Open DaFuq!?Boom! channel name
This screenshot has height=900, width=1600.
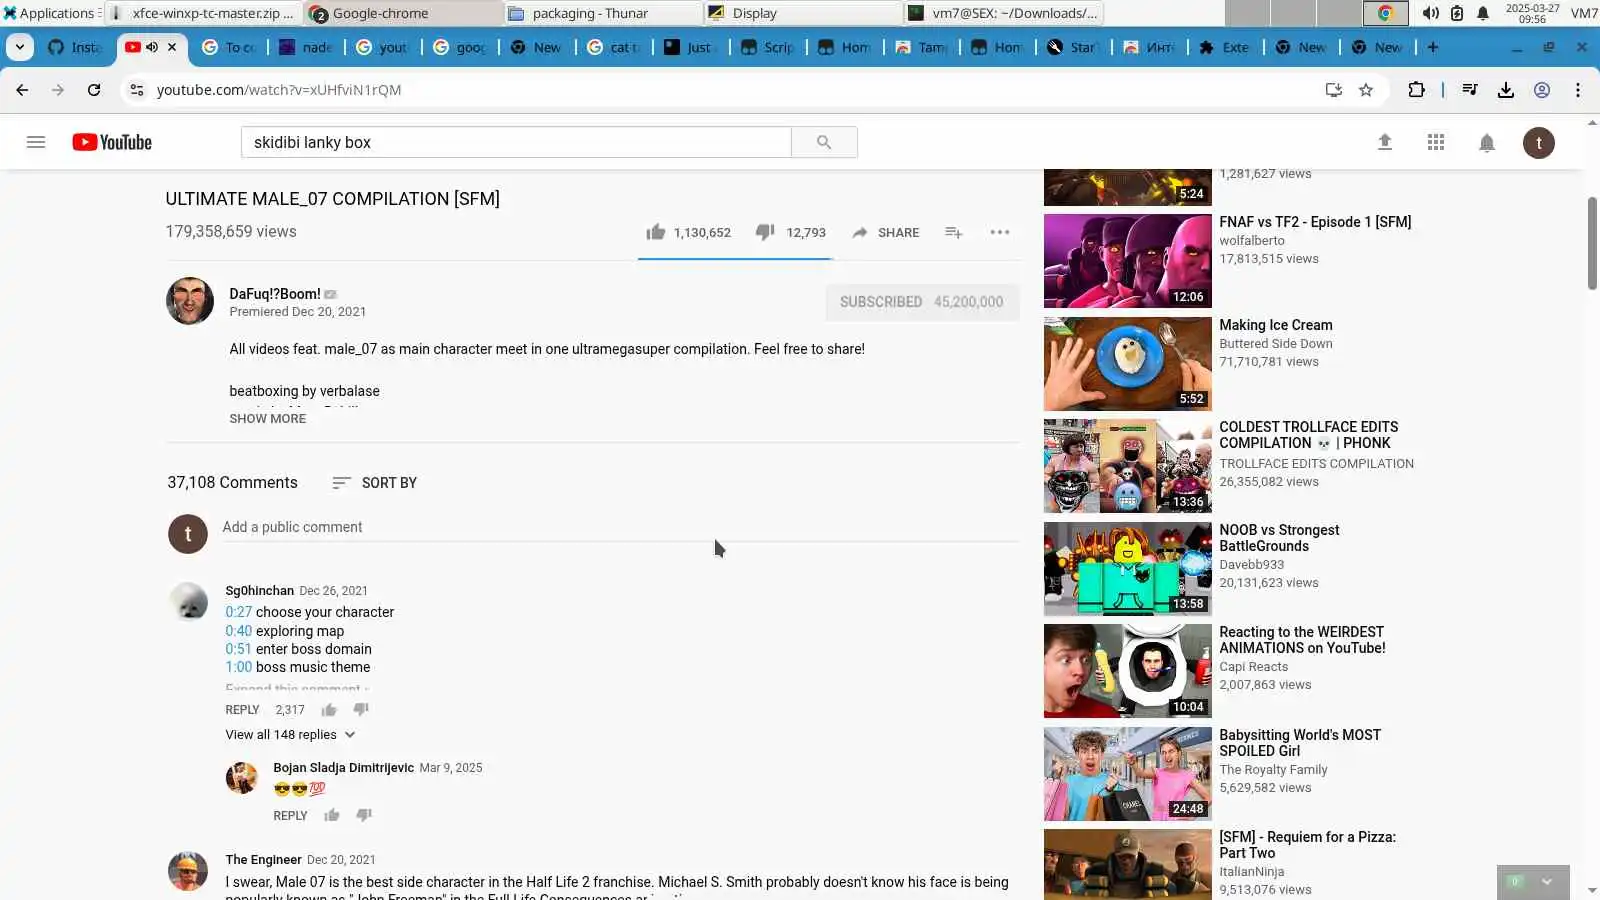pos(275,294)
